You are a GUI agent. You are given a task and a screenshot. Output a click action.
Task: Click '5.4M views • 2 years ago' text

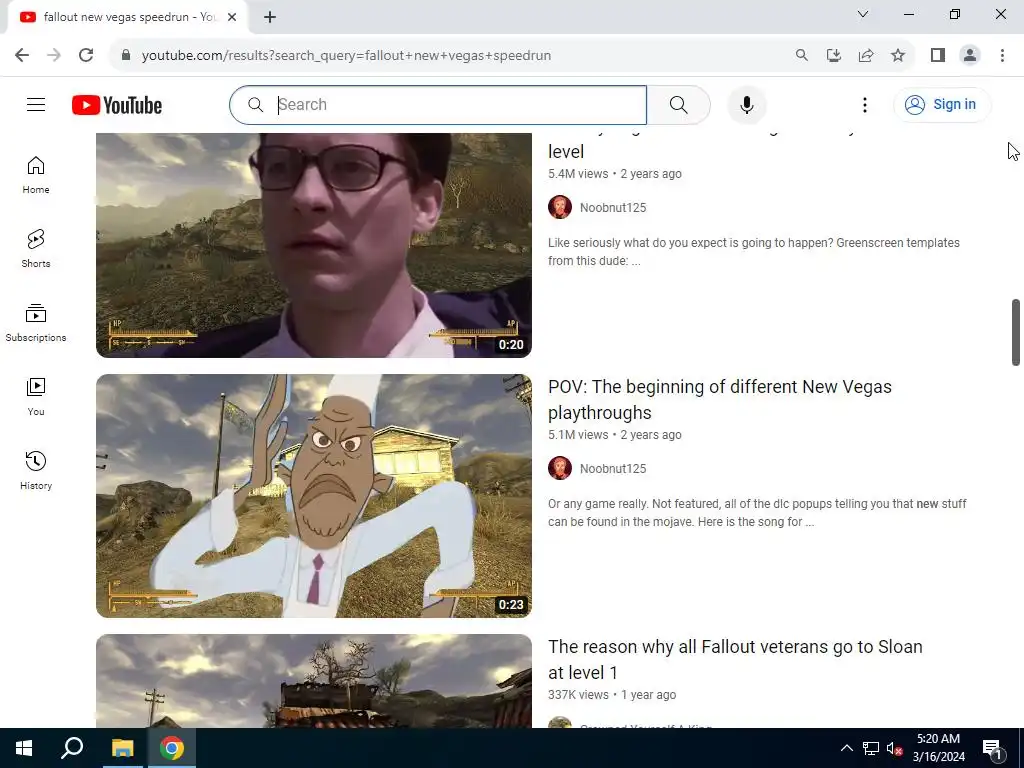coord(615,174)
